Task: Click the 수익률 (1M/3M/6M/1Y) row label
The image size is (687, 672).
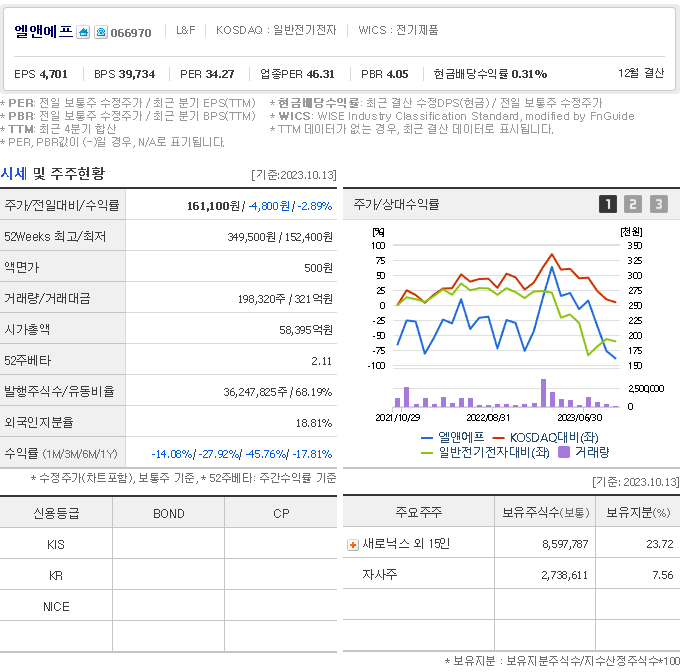Action: click(x=61, y=453)
